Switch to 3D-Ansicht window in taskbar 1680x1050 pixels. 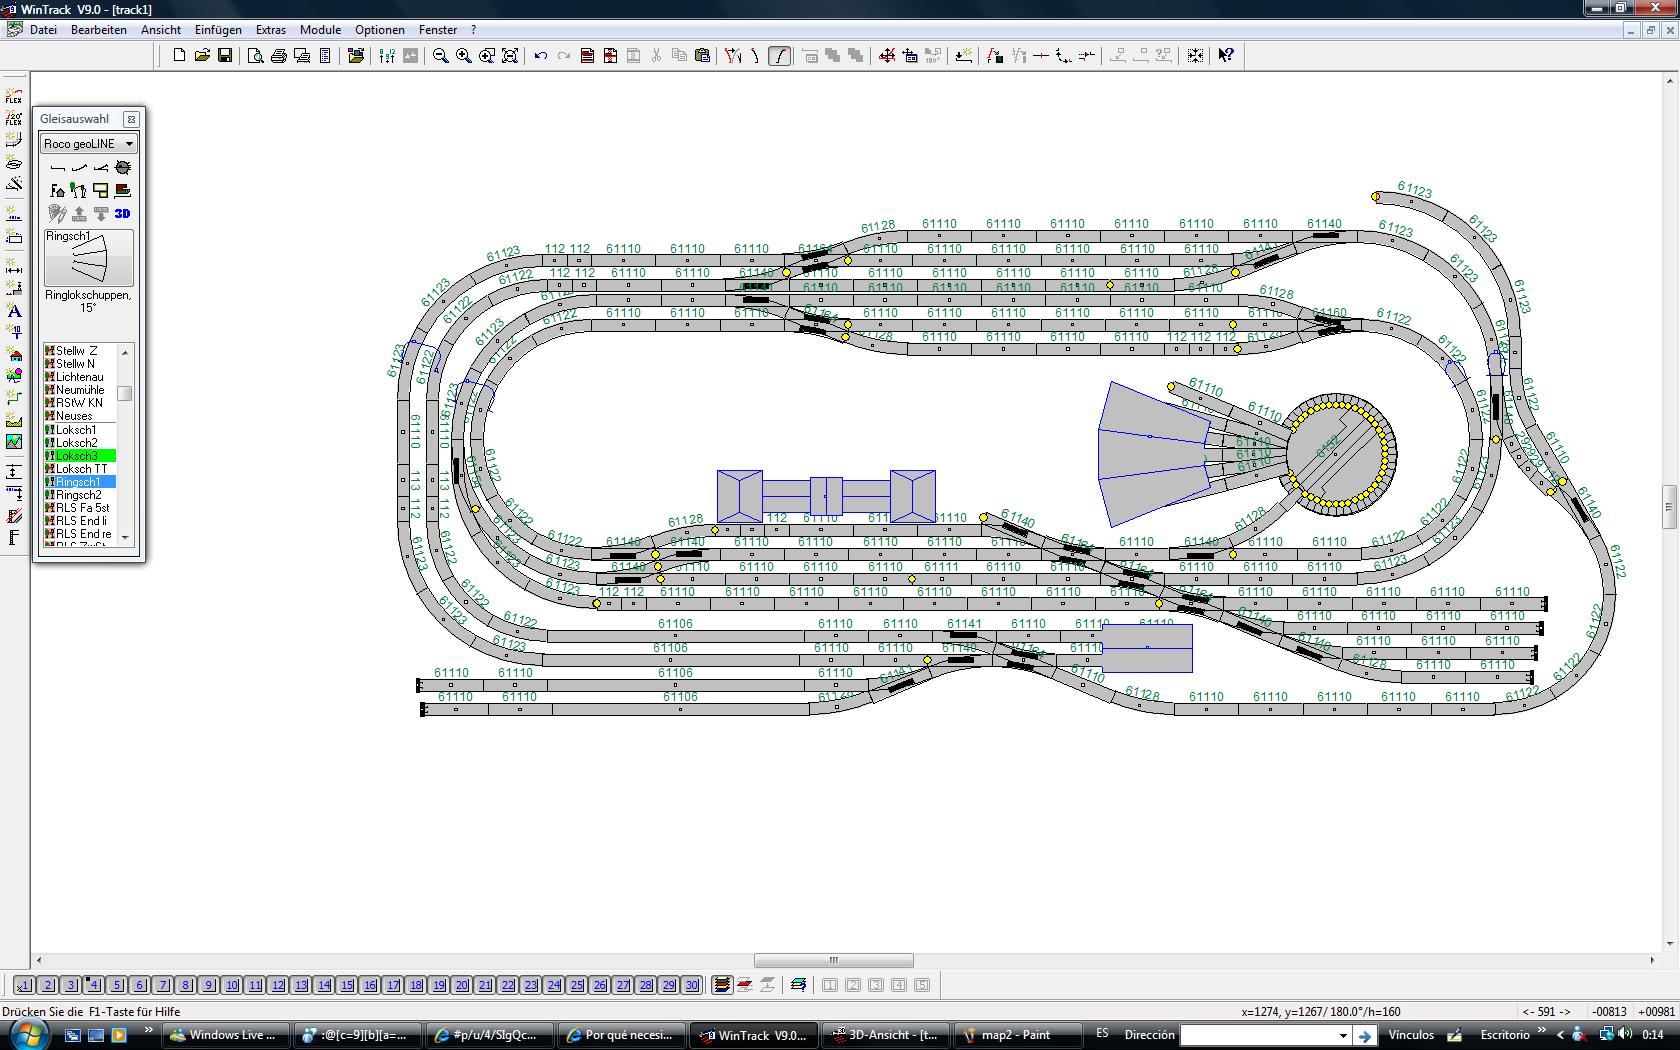click(x=884, y=1035)
